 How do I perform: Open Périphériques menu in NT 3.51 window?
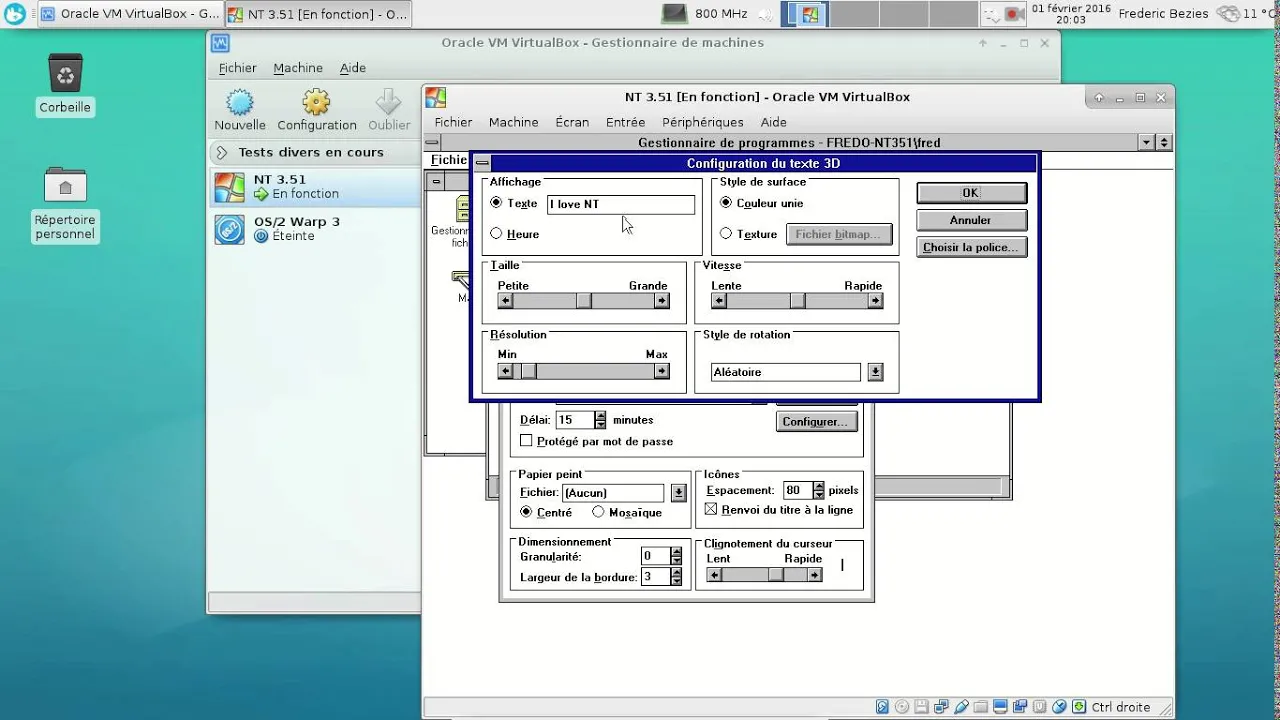point(703,122)
